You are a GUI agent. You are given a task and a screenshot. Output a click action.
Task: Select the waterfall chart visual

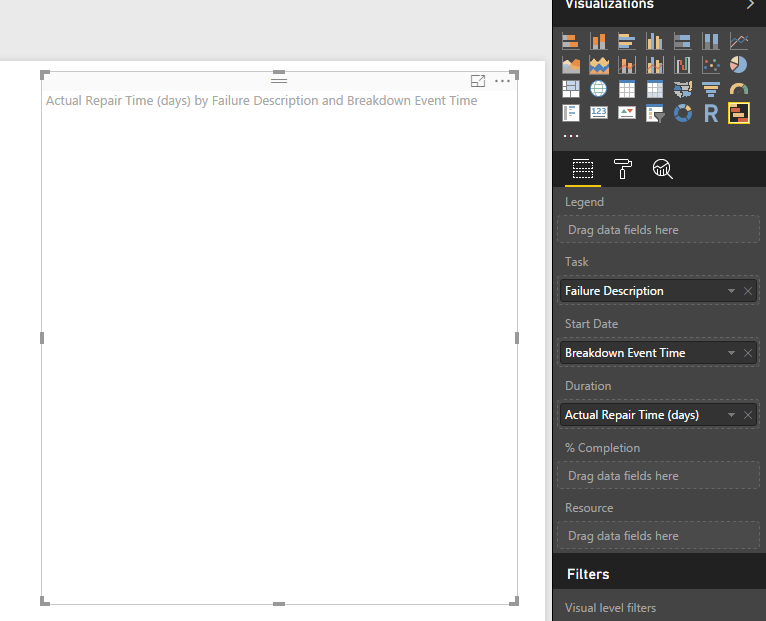click(682, 65)
